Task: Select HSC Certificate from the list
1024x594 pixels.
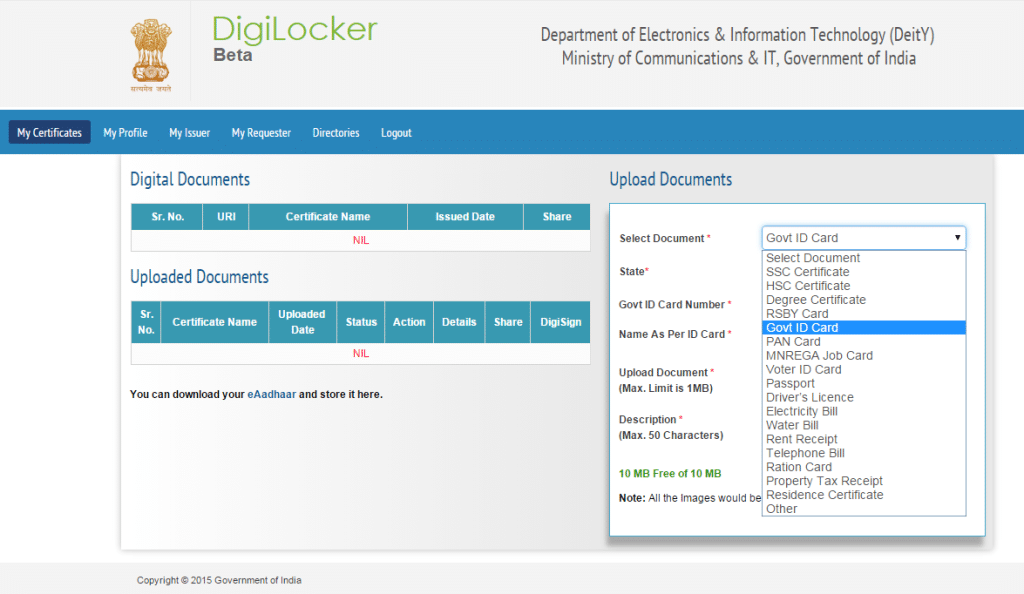Action: click(x=863, y=286)
